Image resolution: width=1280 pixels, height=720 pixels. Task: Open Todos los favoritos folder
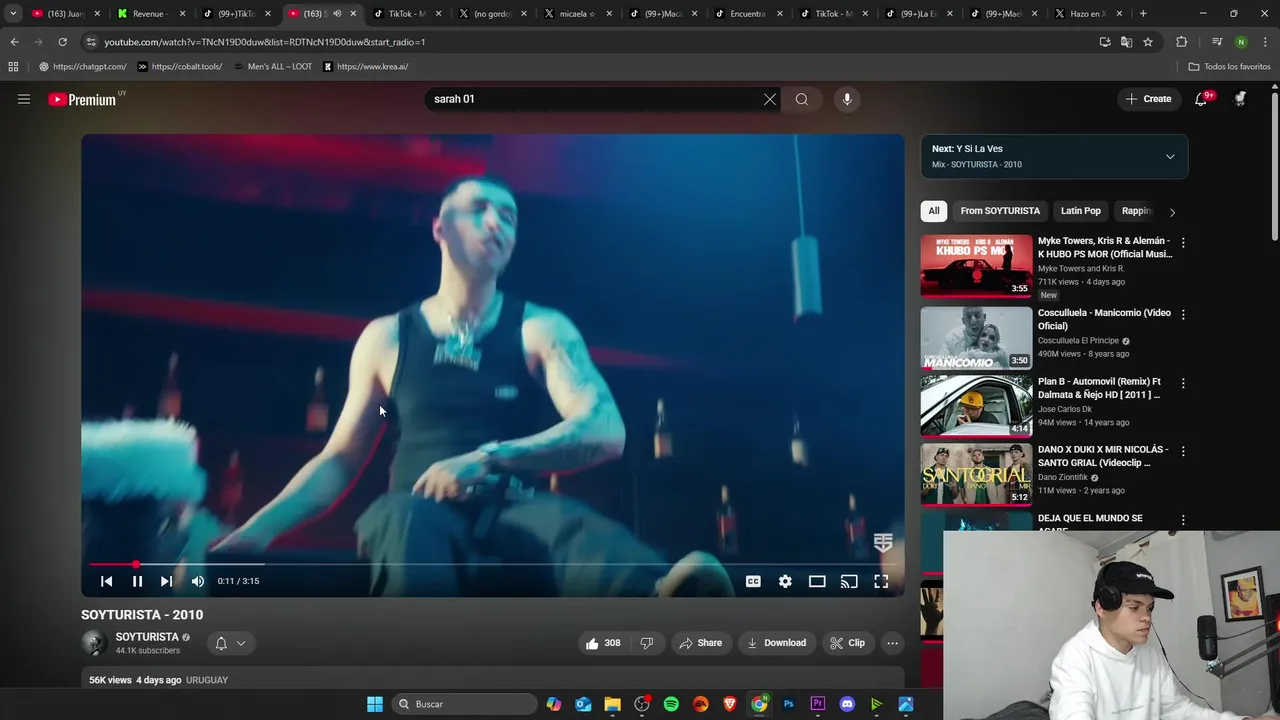coord(1229,67)
